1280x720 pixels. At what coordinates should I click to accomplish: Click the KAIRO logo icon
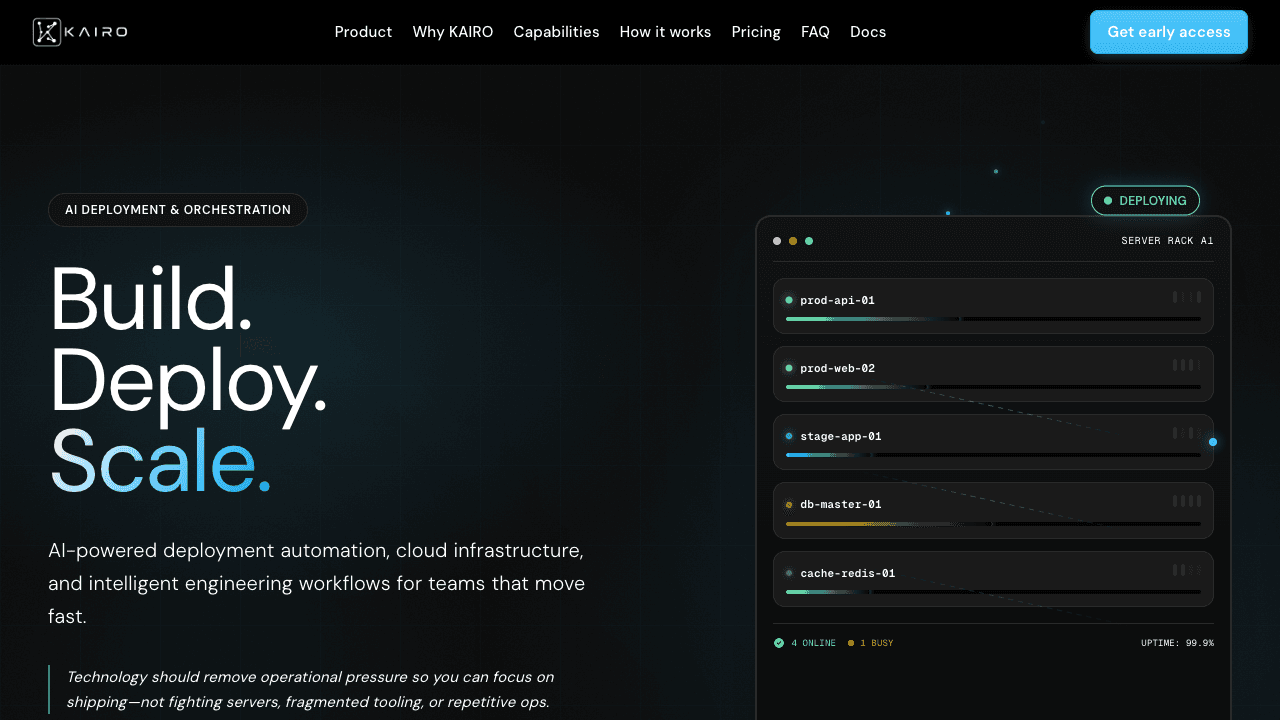[46, 32]
